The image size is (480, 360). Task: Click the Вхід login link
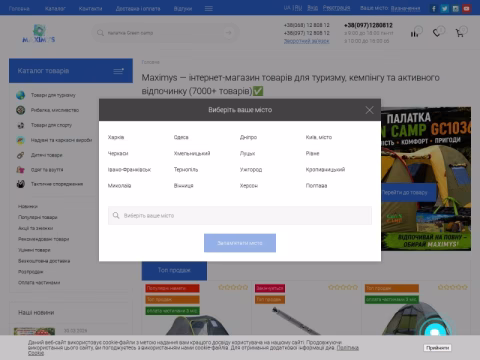tap(312, 8)
